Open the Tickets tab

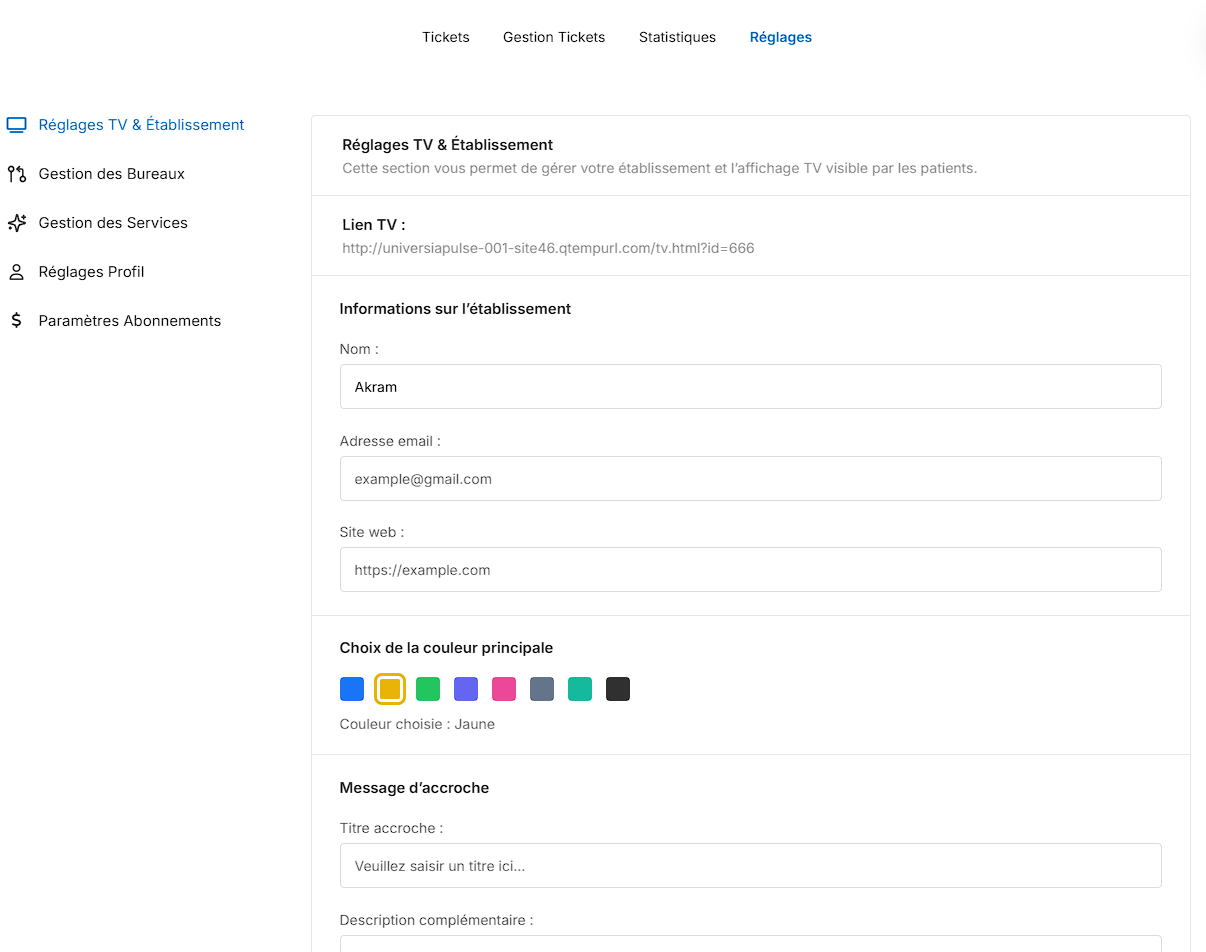pyautogui.click(x=445, y=37)
